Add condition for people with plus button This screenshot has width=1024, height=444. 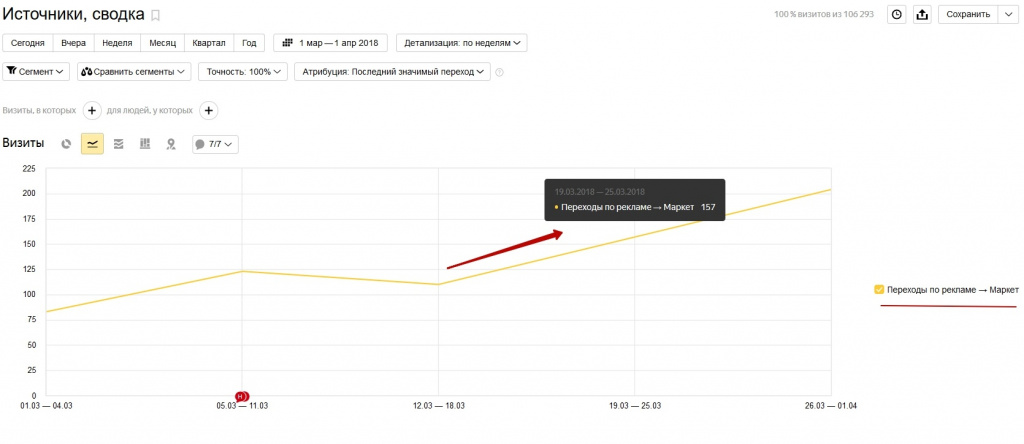[208, 110]
